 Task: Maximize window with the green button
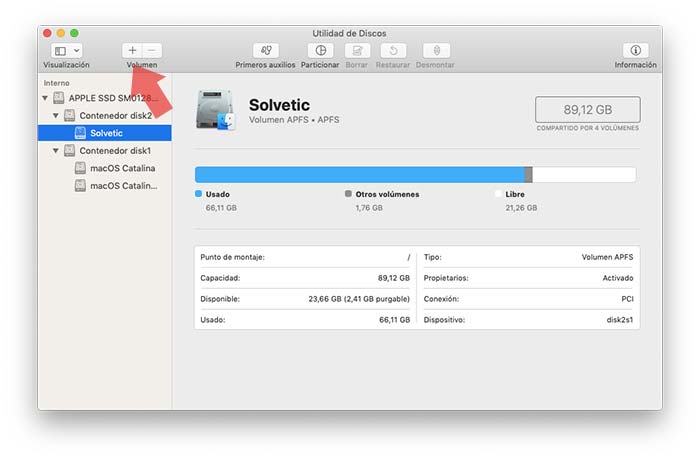click(75, 33)
